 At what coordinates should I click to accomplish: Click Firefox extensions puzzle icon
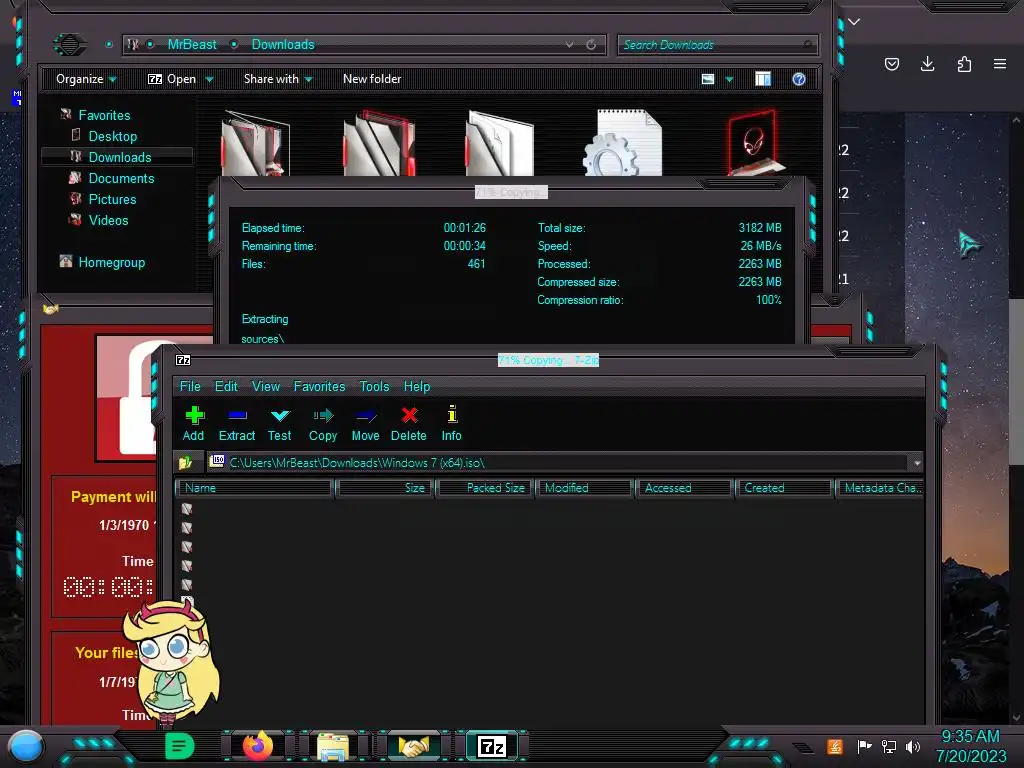(964, 63)
